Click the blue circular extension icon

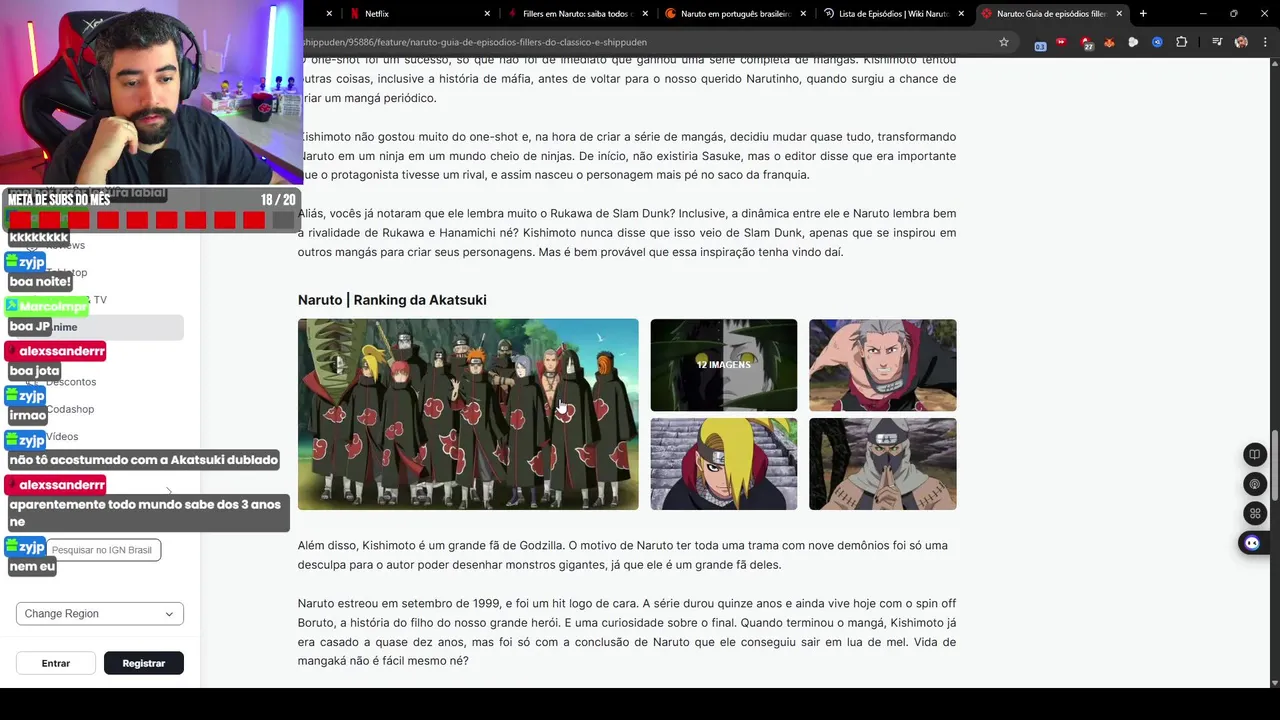coord(1157,42)
